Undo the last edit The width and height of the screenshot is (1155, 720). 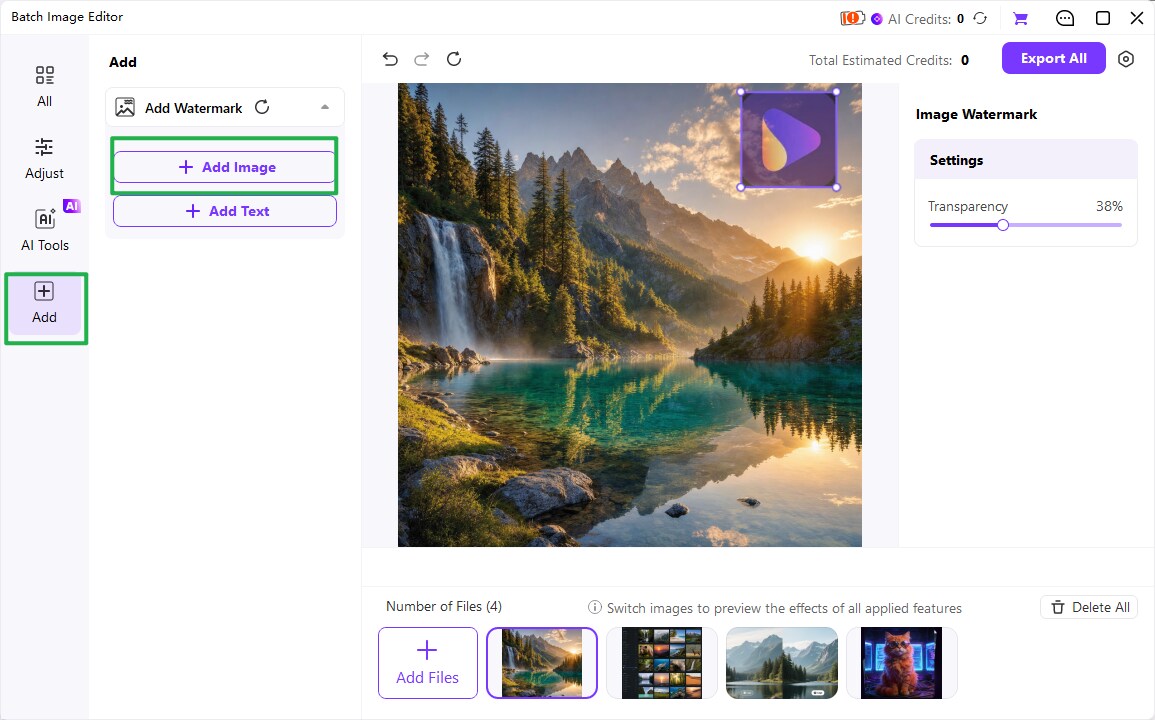click(390, 60)
